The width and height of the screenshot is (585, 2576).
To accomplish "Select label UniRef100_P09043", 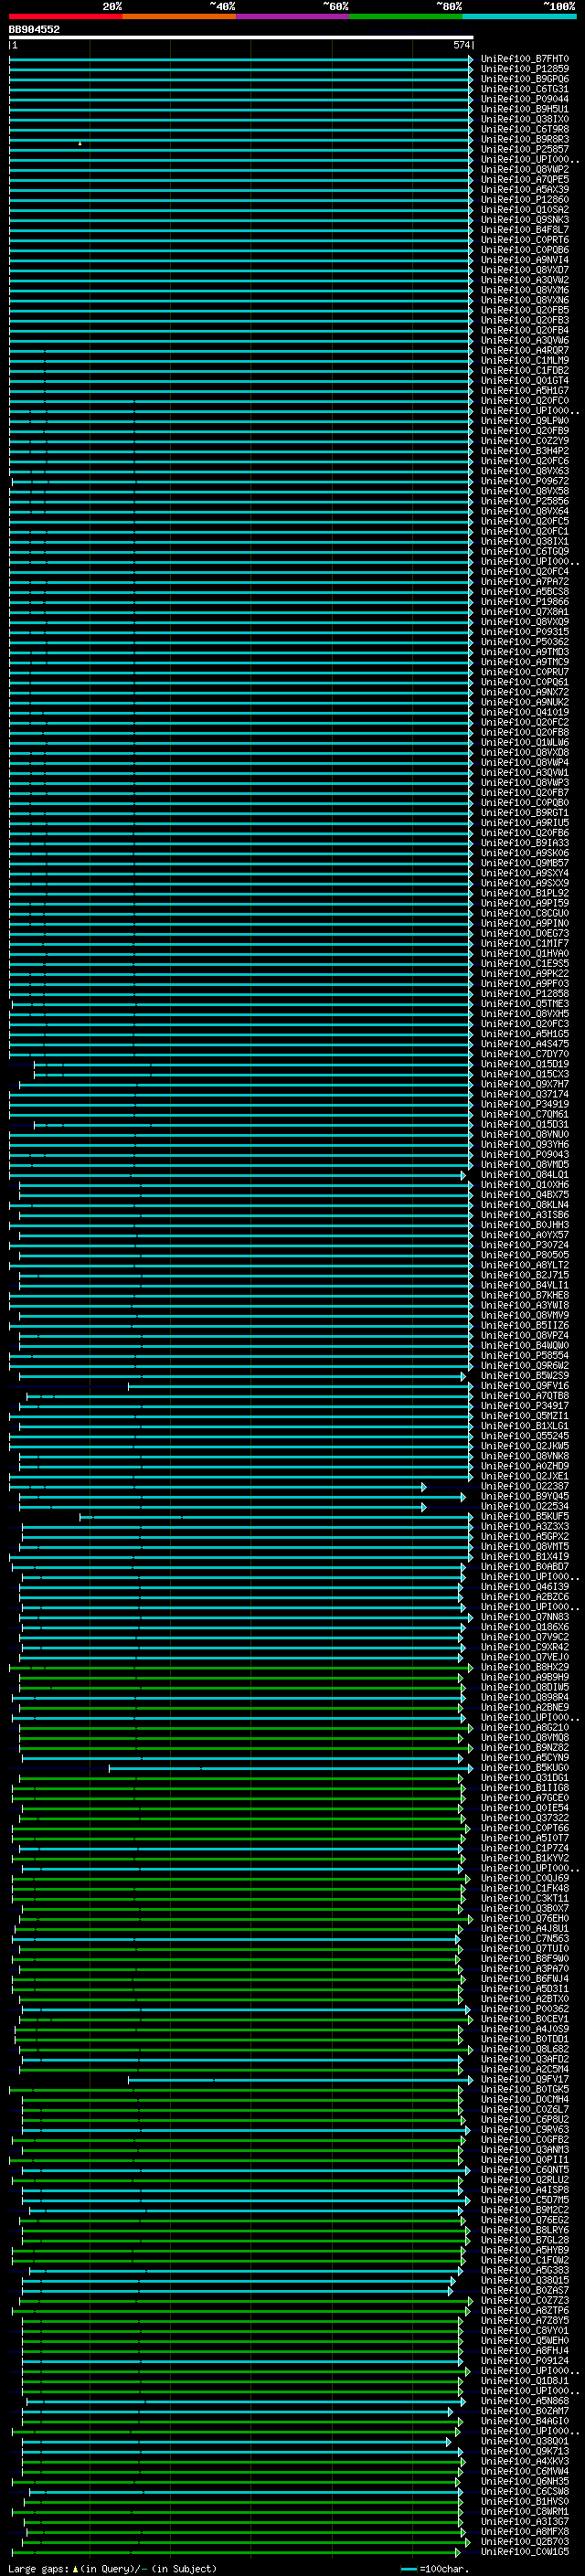I will (525, 1155).
